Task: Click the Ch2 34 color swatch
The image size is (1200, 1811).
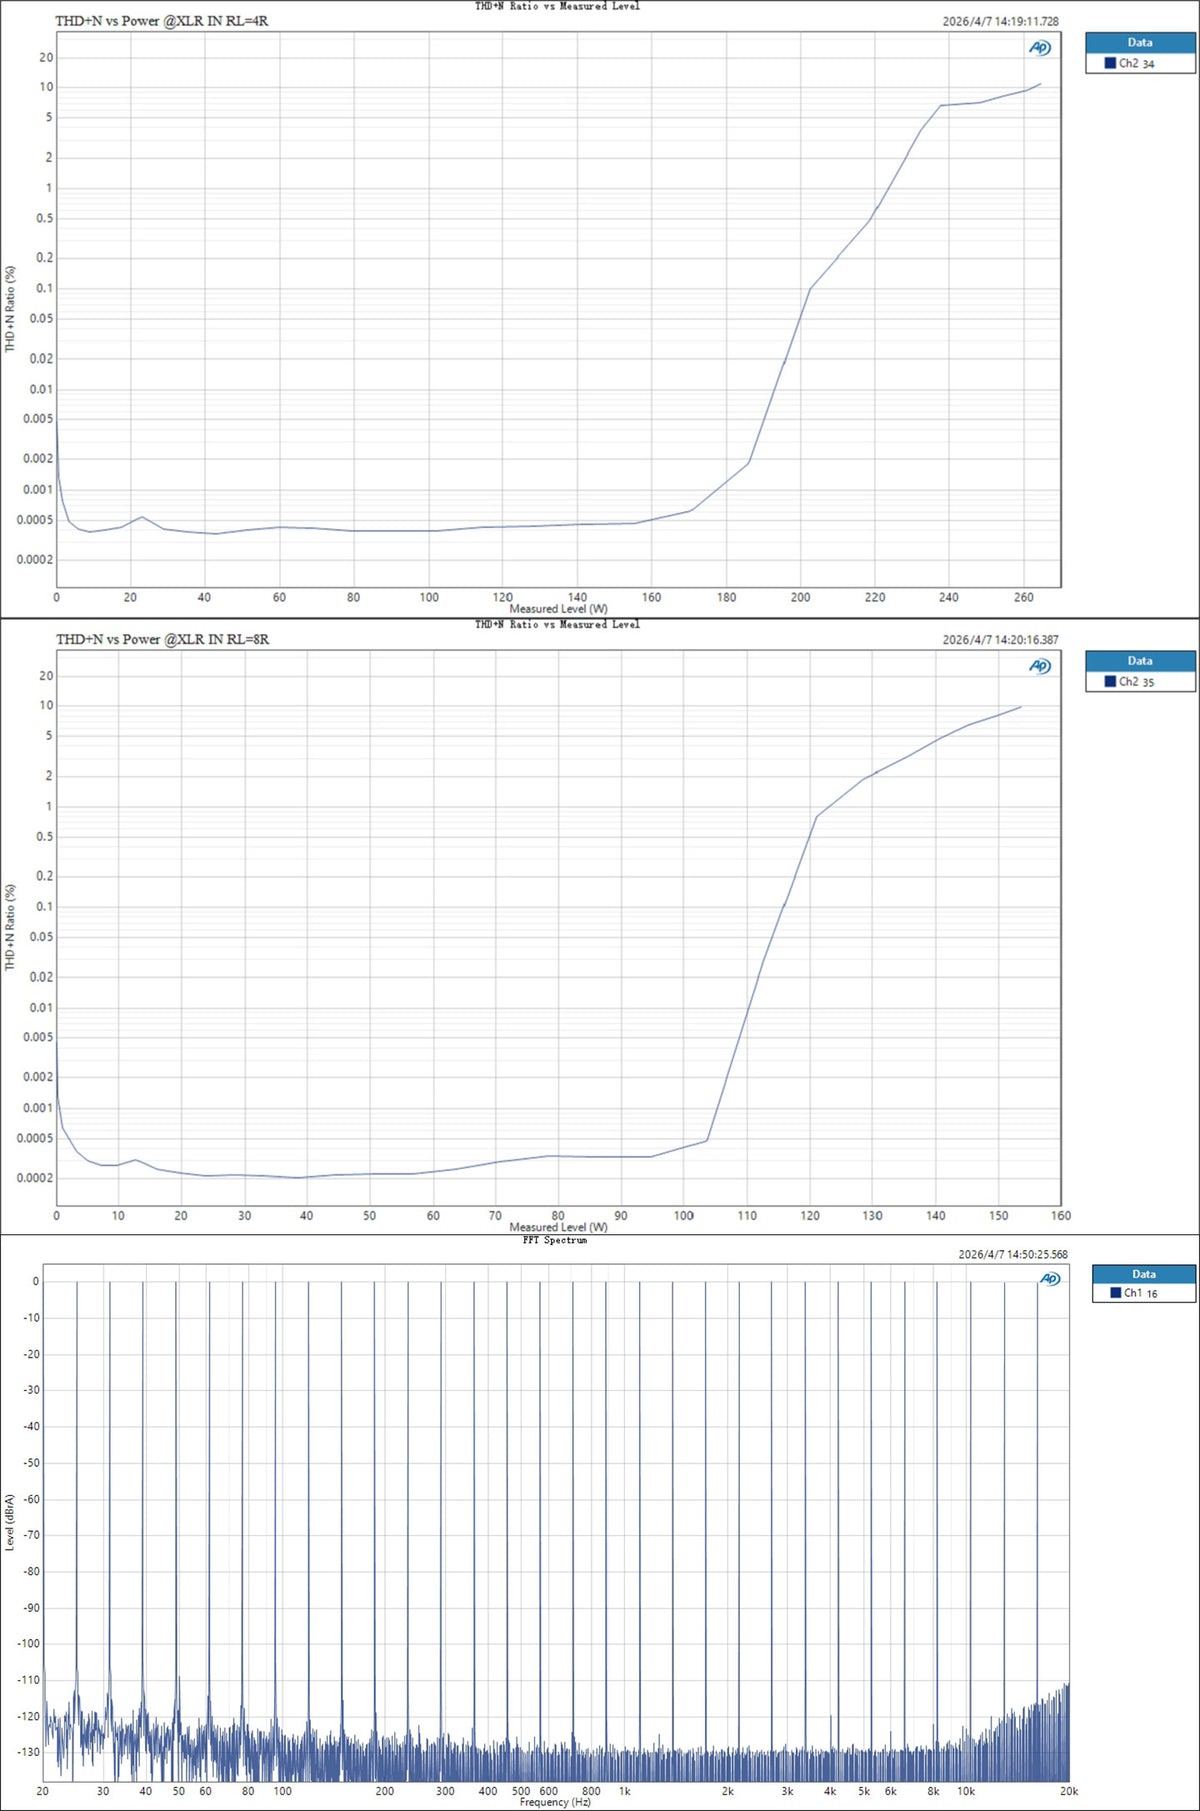Action: [x=1110, y=63]
